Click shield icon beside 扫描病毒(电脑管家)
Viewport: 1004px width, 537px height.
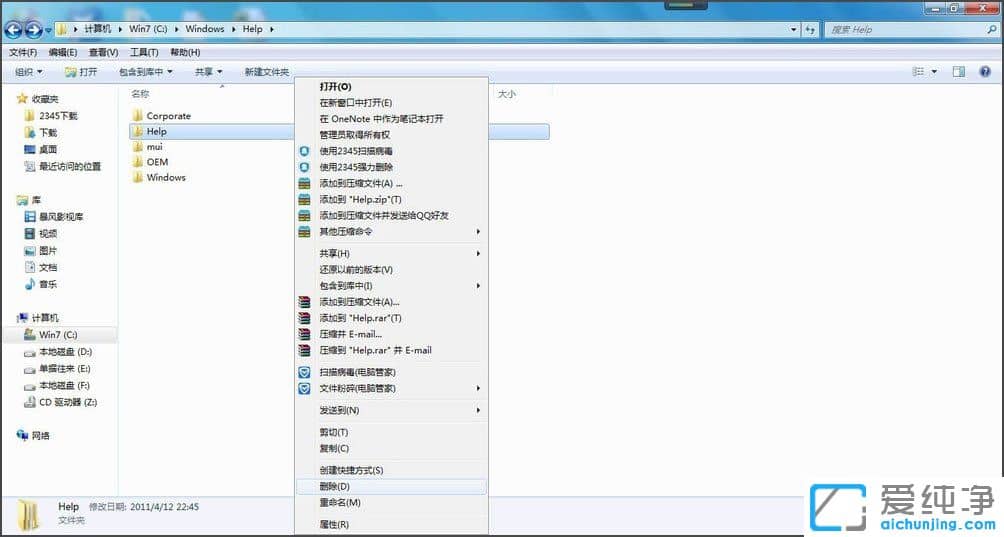point(304,372)
